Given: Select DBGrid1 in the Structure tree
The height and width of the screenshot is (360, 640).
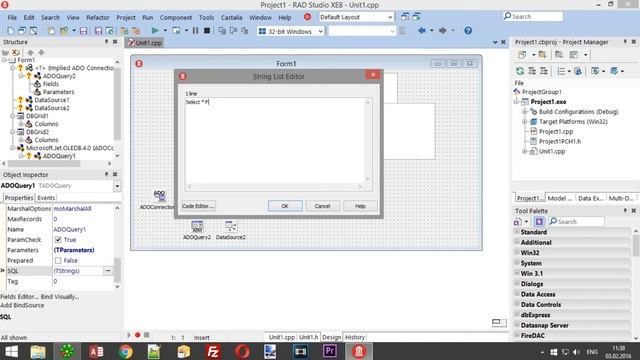Looking at the screenshot, I should [x=37, y=116].
